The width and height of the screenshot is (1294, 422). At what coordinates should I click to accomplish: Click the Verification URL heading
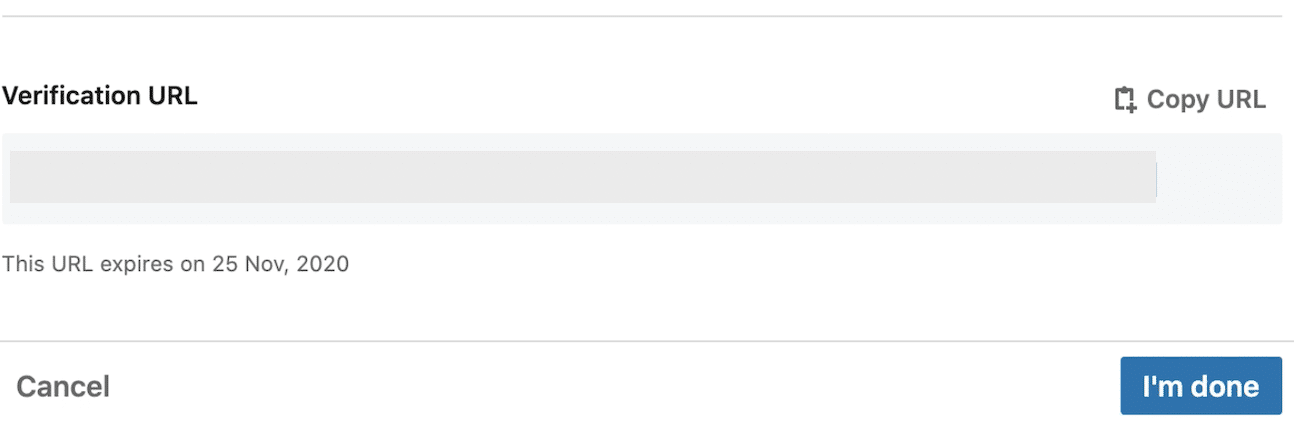click(x=100, y=96)
